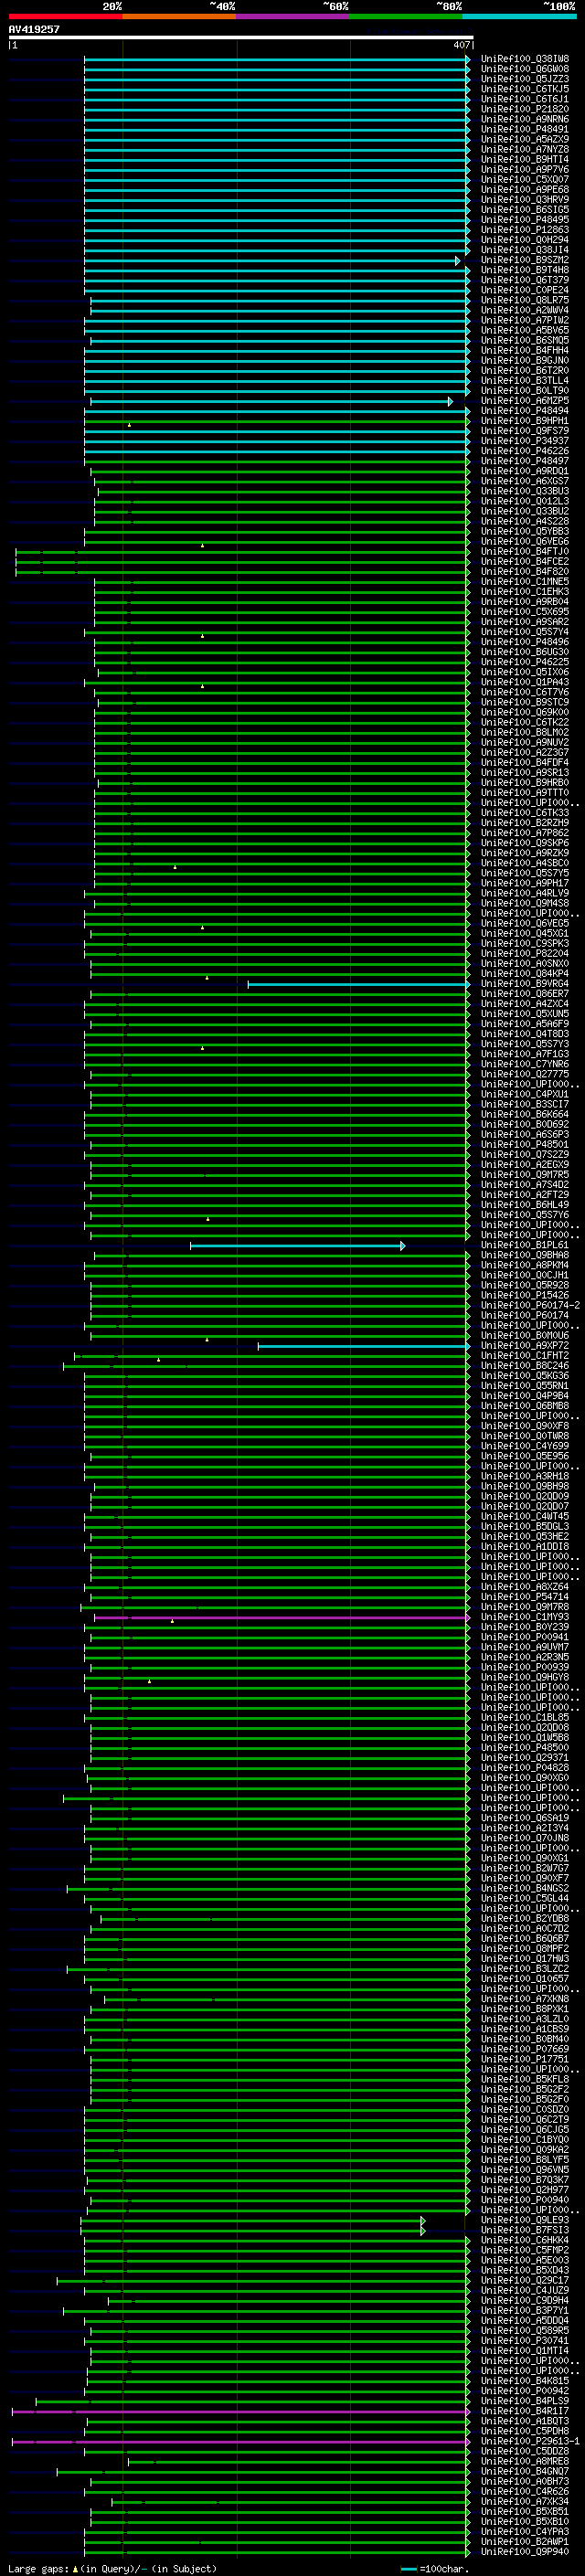The width and height of the screenshot is (585, 2576).
Task: Click label UniRef100_Q5KG36
Action: pyautogui.click(x=525, y=1376)
